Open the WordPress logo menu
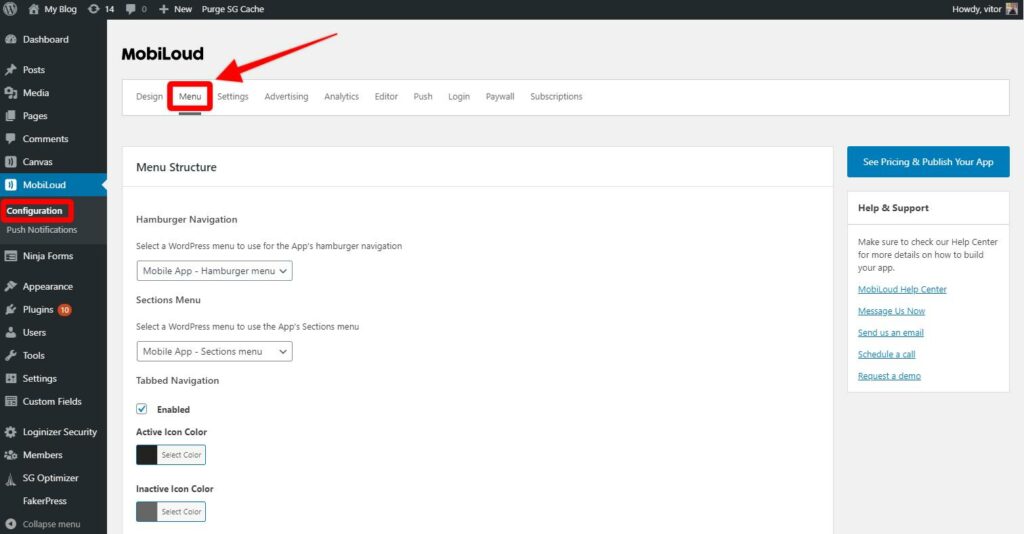This screenshot has width=1024, height=534. (10, 9)
